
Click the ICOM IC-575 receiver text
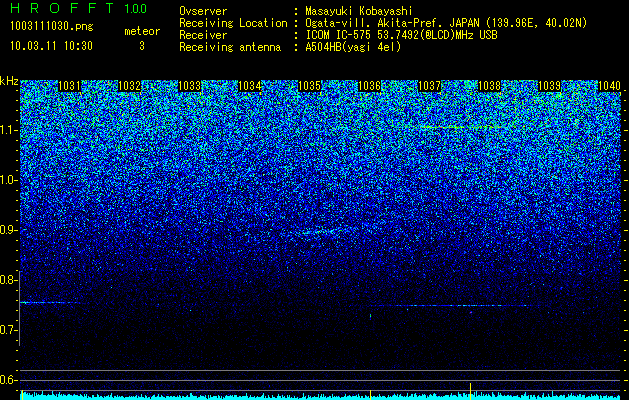(401, 35)
